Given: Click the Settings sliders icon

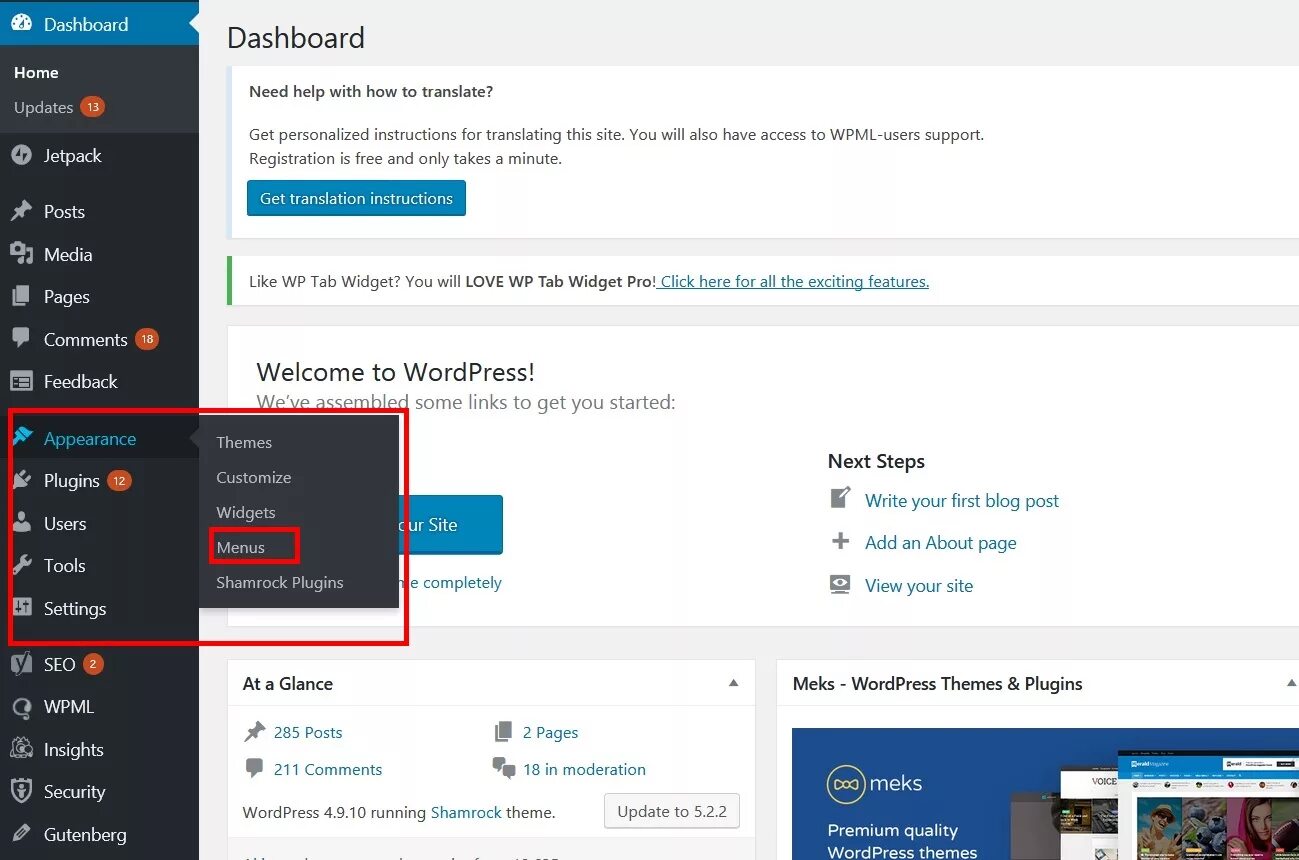Looking at the screenshot, I should pos(21,608).
